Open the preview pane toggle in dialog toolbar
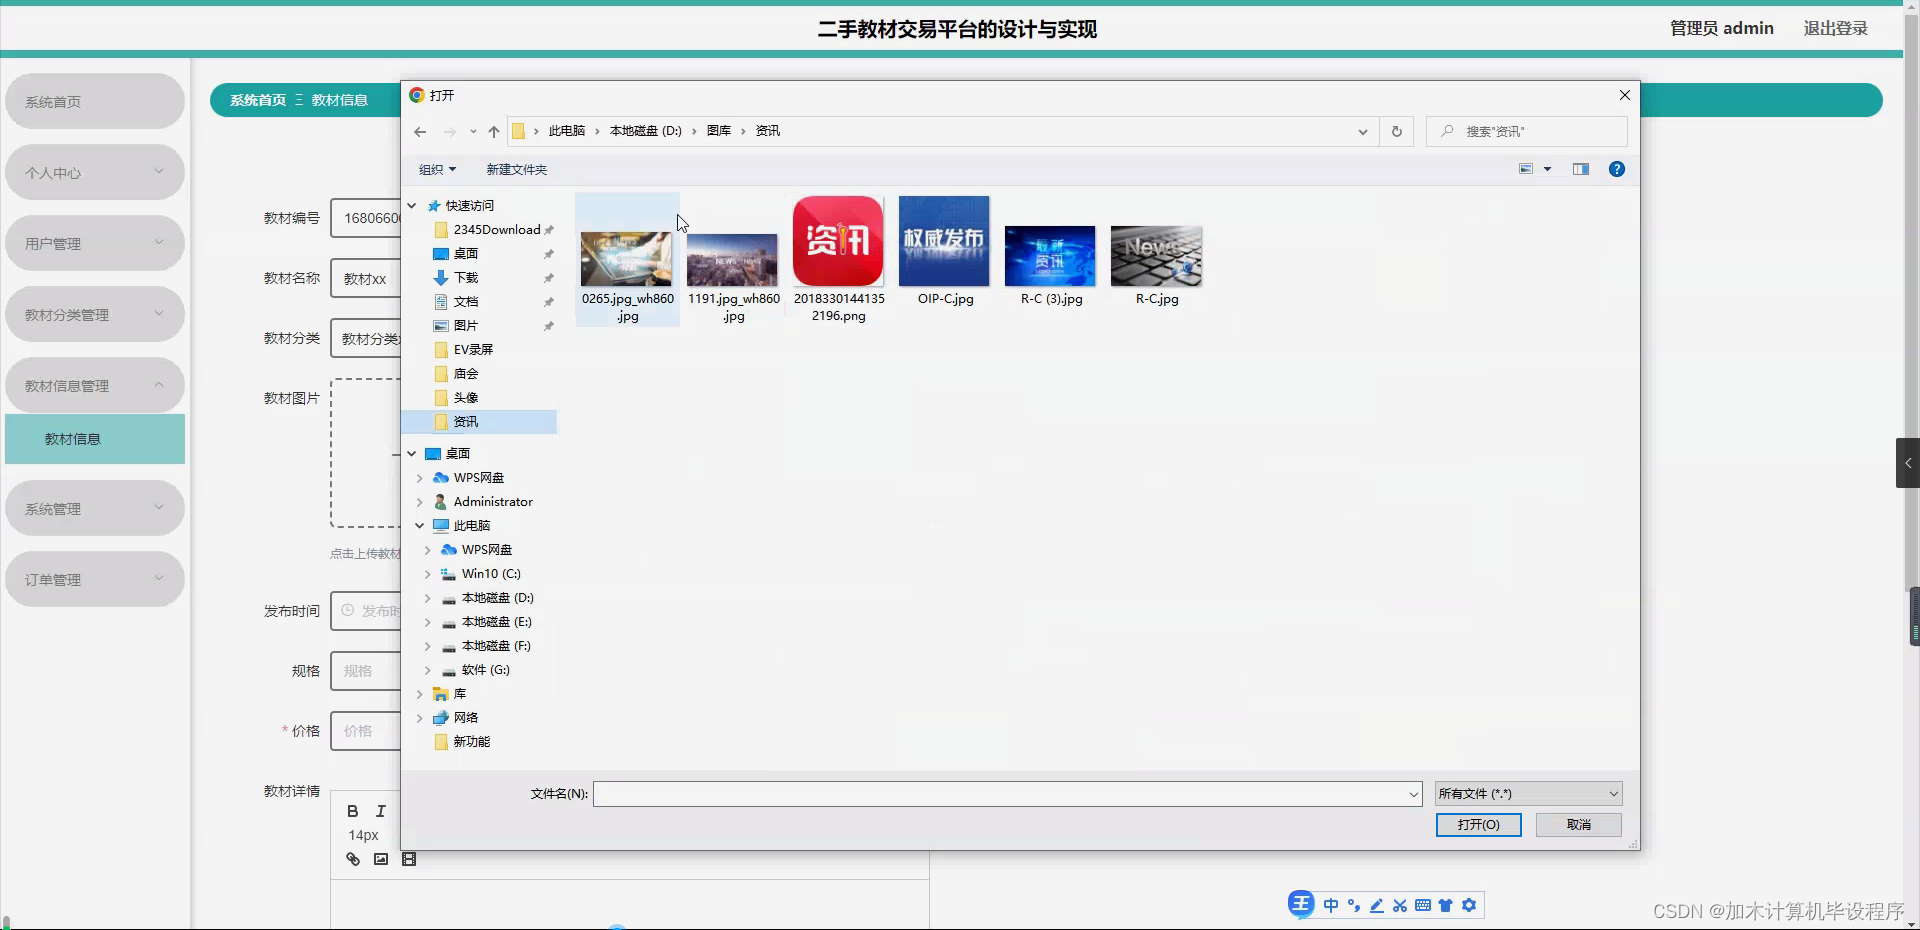This screenshot has height=930, width=1920. tap(1580, 169)
